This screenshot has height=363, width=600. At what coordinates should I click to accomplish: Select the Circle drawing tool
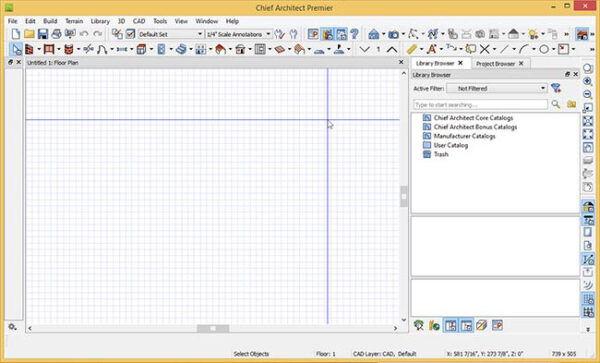click(x=544, y=49)
